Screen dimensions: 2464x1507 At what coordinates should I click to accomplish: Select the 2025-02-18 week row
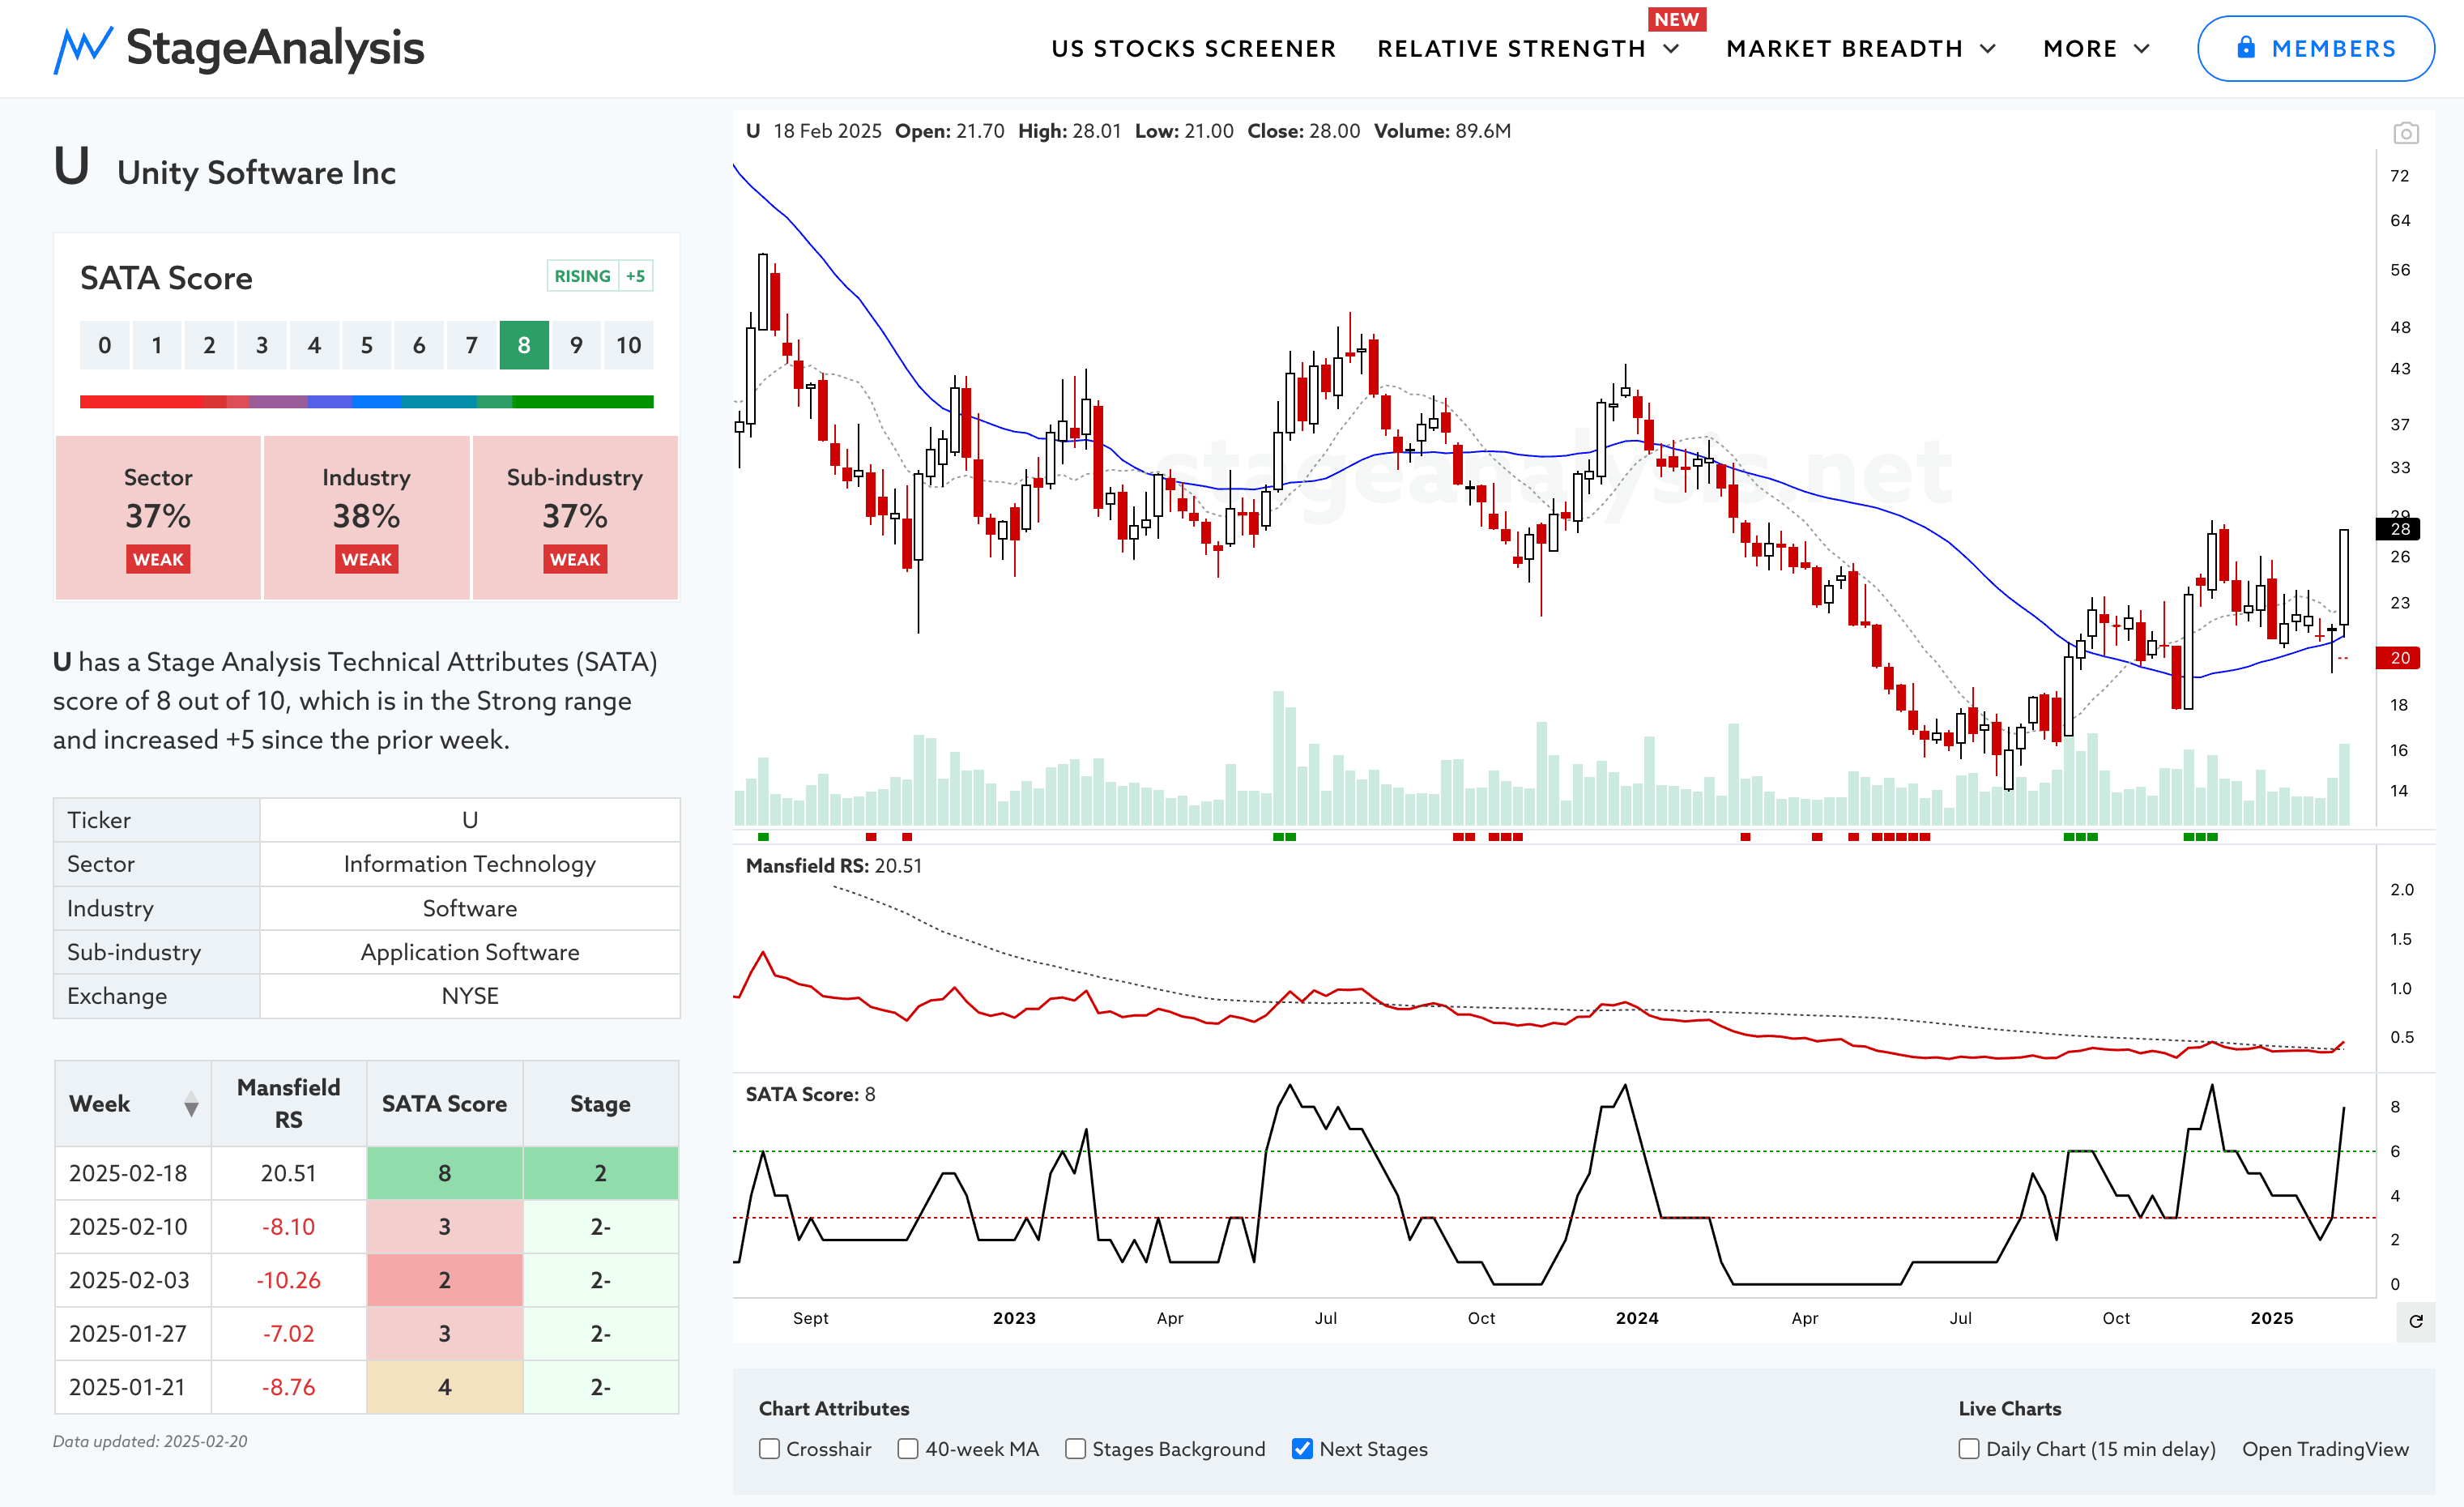coord(366,1173)
